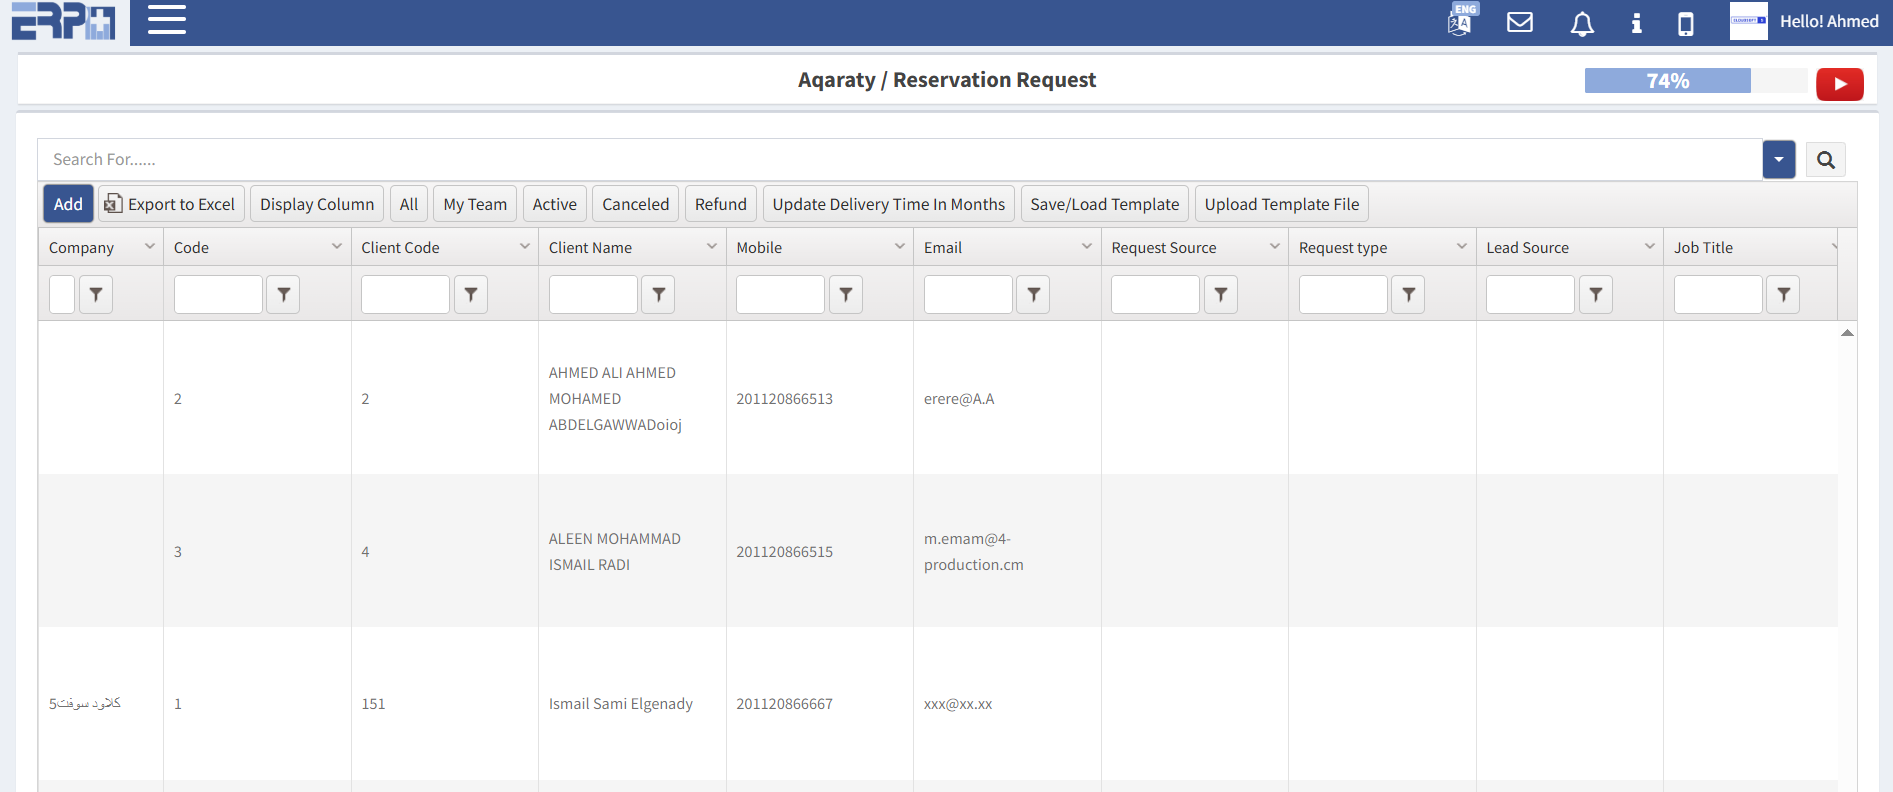Image resolution: width=1893 pixels, height=792 pixels.
Task: Open the Display Column options
Action: click(x=316, y=204)
